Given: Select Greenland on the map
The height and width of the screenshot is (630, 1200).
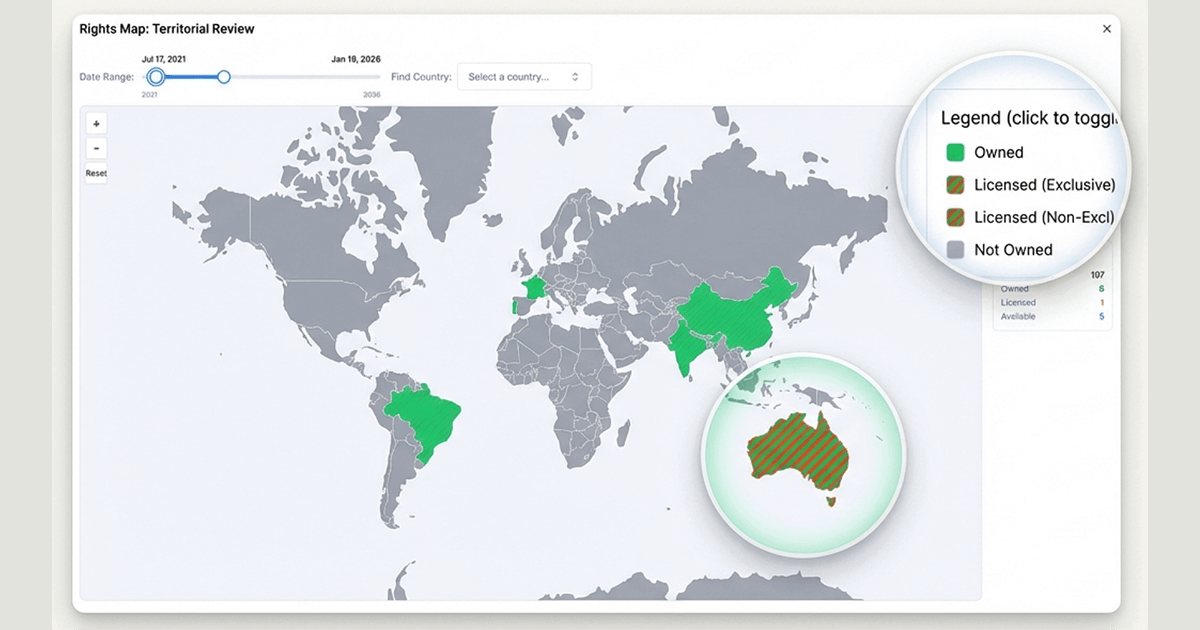Looking at the screenshot, I should tap(440, 160).
